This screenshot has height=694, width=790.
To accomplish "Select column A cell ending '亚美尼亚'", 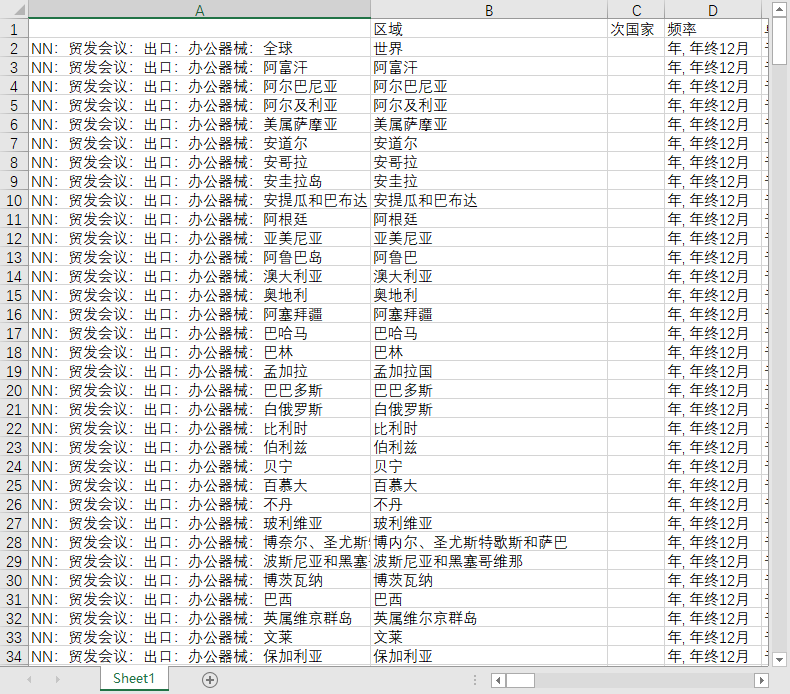I will pyautogui.click(x=200, y=238).
